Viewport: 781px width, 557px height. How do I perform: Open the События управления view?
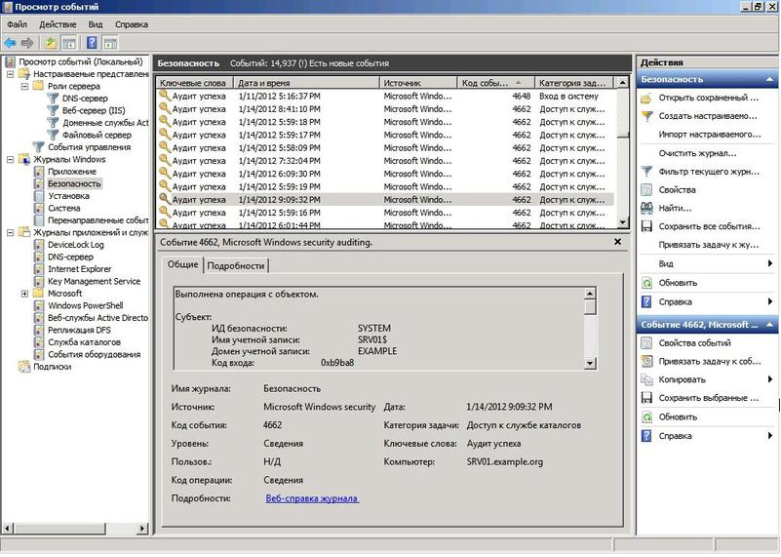coord(89,147)
